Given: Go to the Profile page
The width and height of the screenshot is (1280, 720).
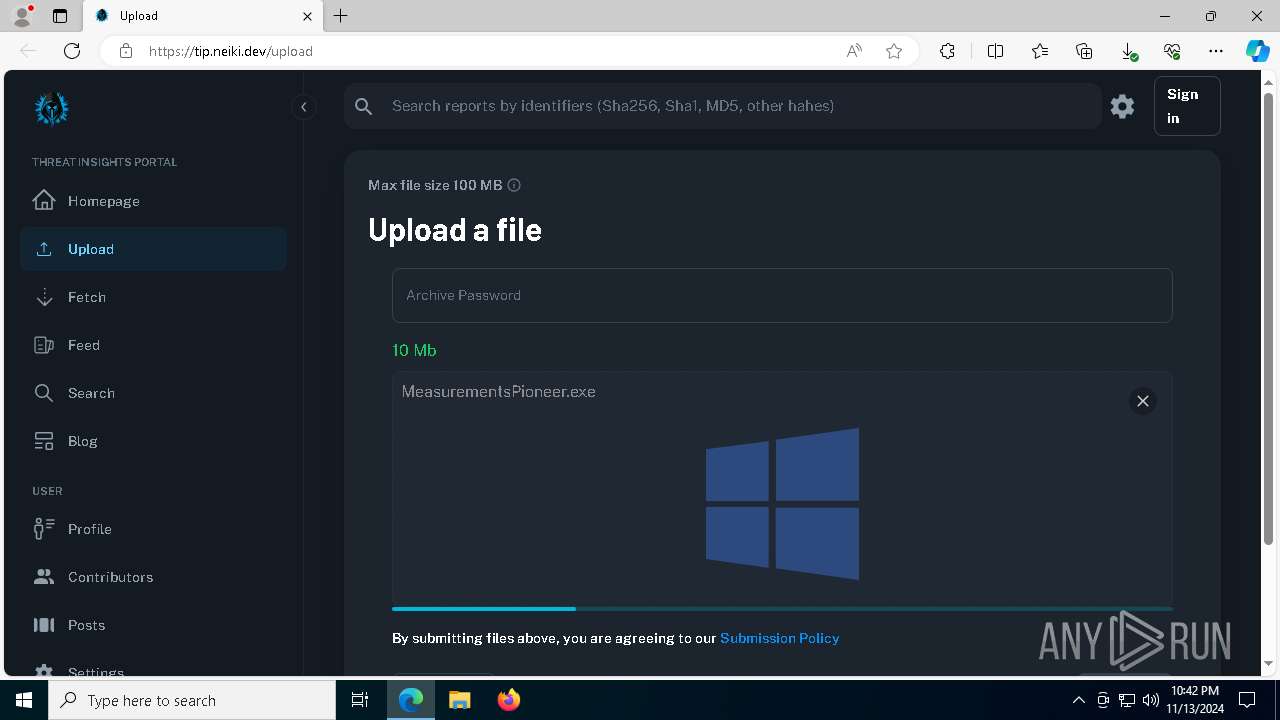Looking at the screenshot, I should 153,529.
